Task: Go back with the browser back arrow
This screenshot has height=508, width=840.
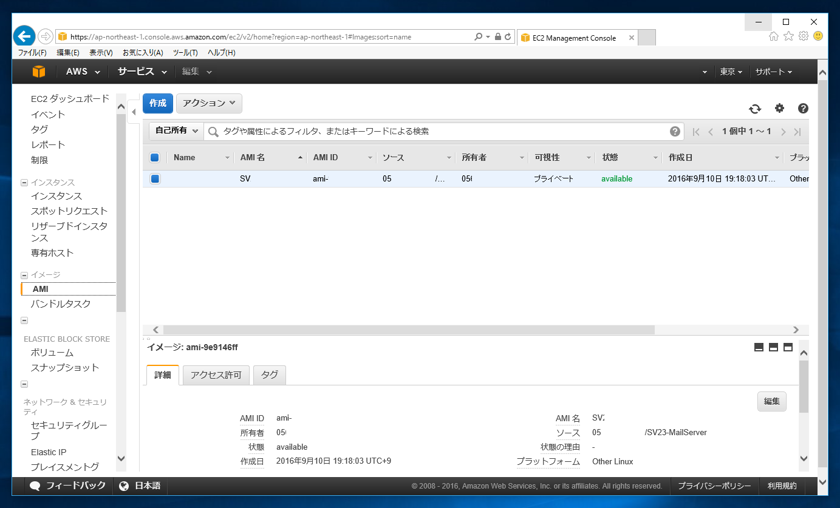Action: click(24, 36)
